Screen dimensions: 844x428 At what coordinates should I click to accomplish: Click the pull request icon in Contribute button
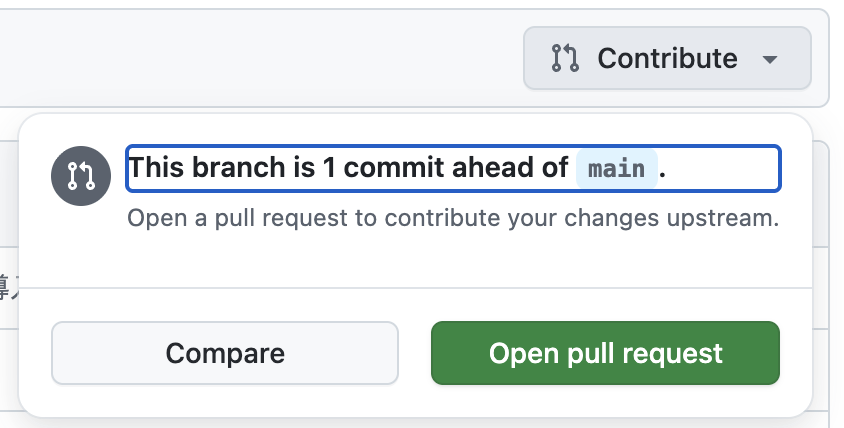[x=565, y=58]
